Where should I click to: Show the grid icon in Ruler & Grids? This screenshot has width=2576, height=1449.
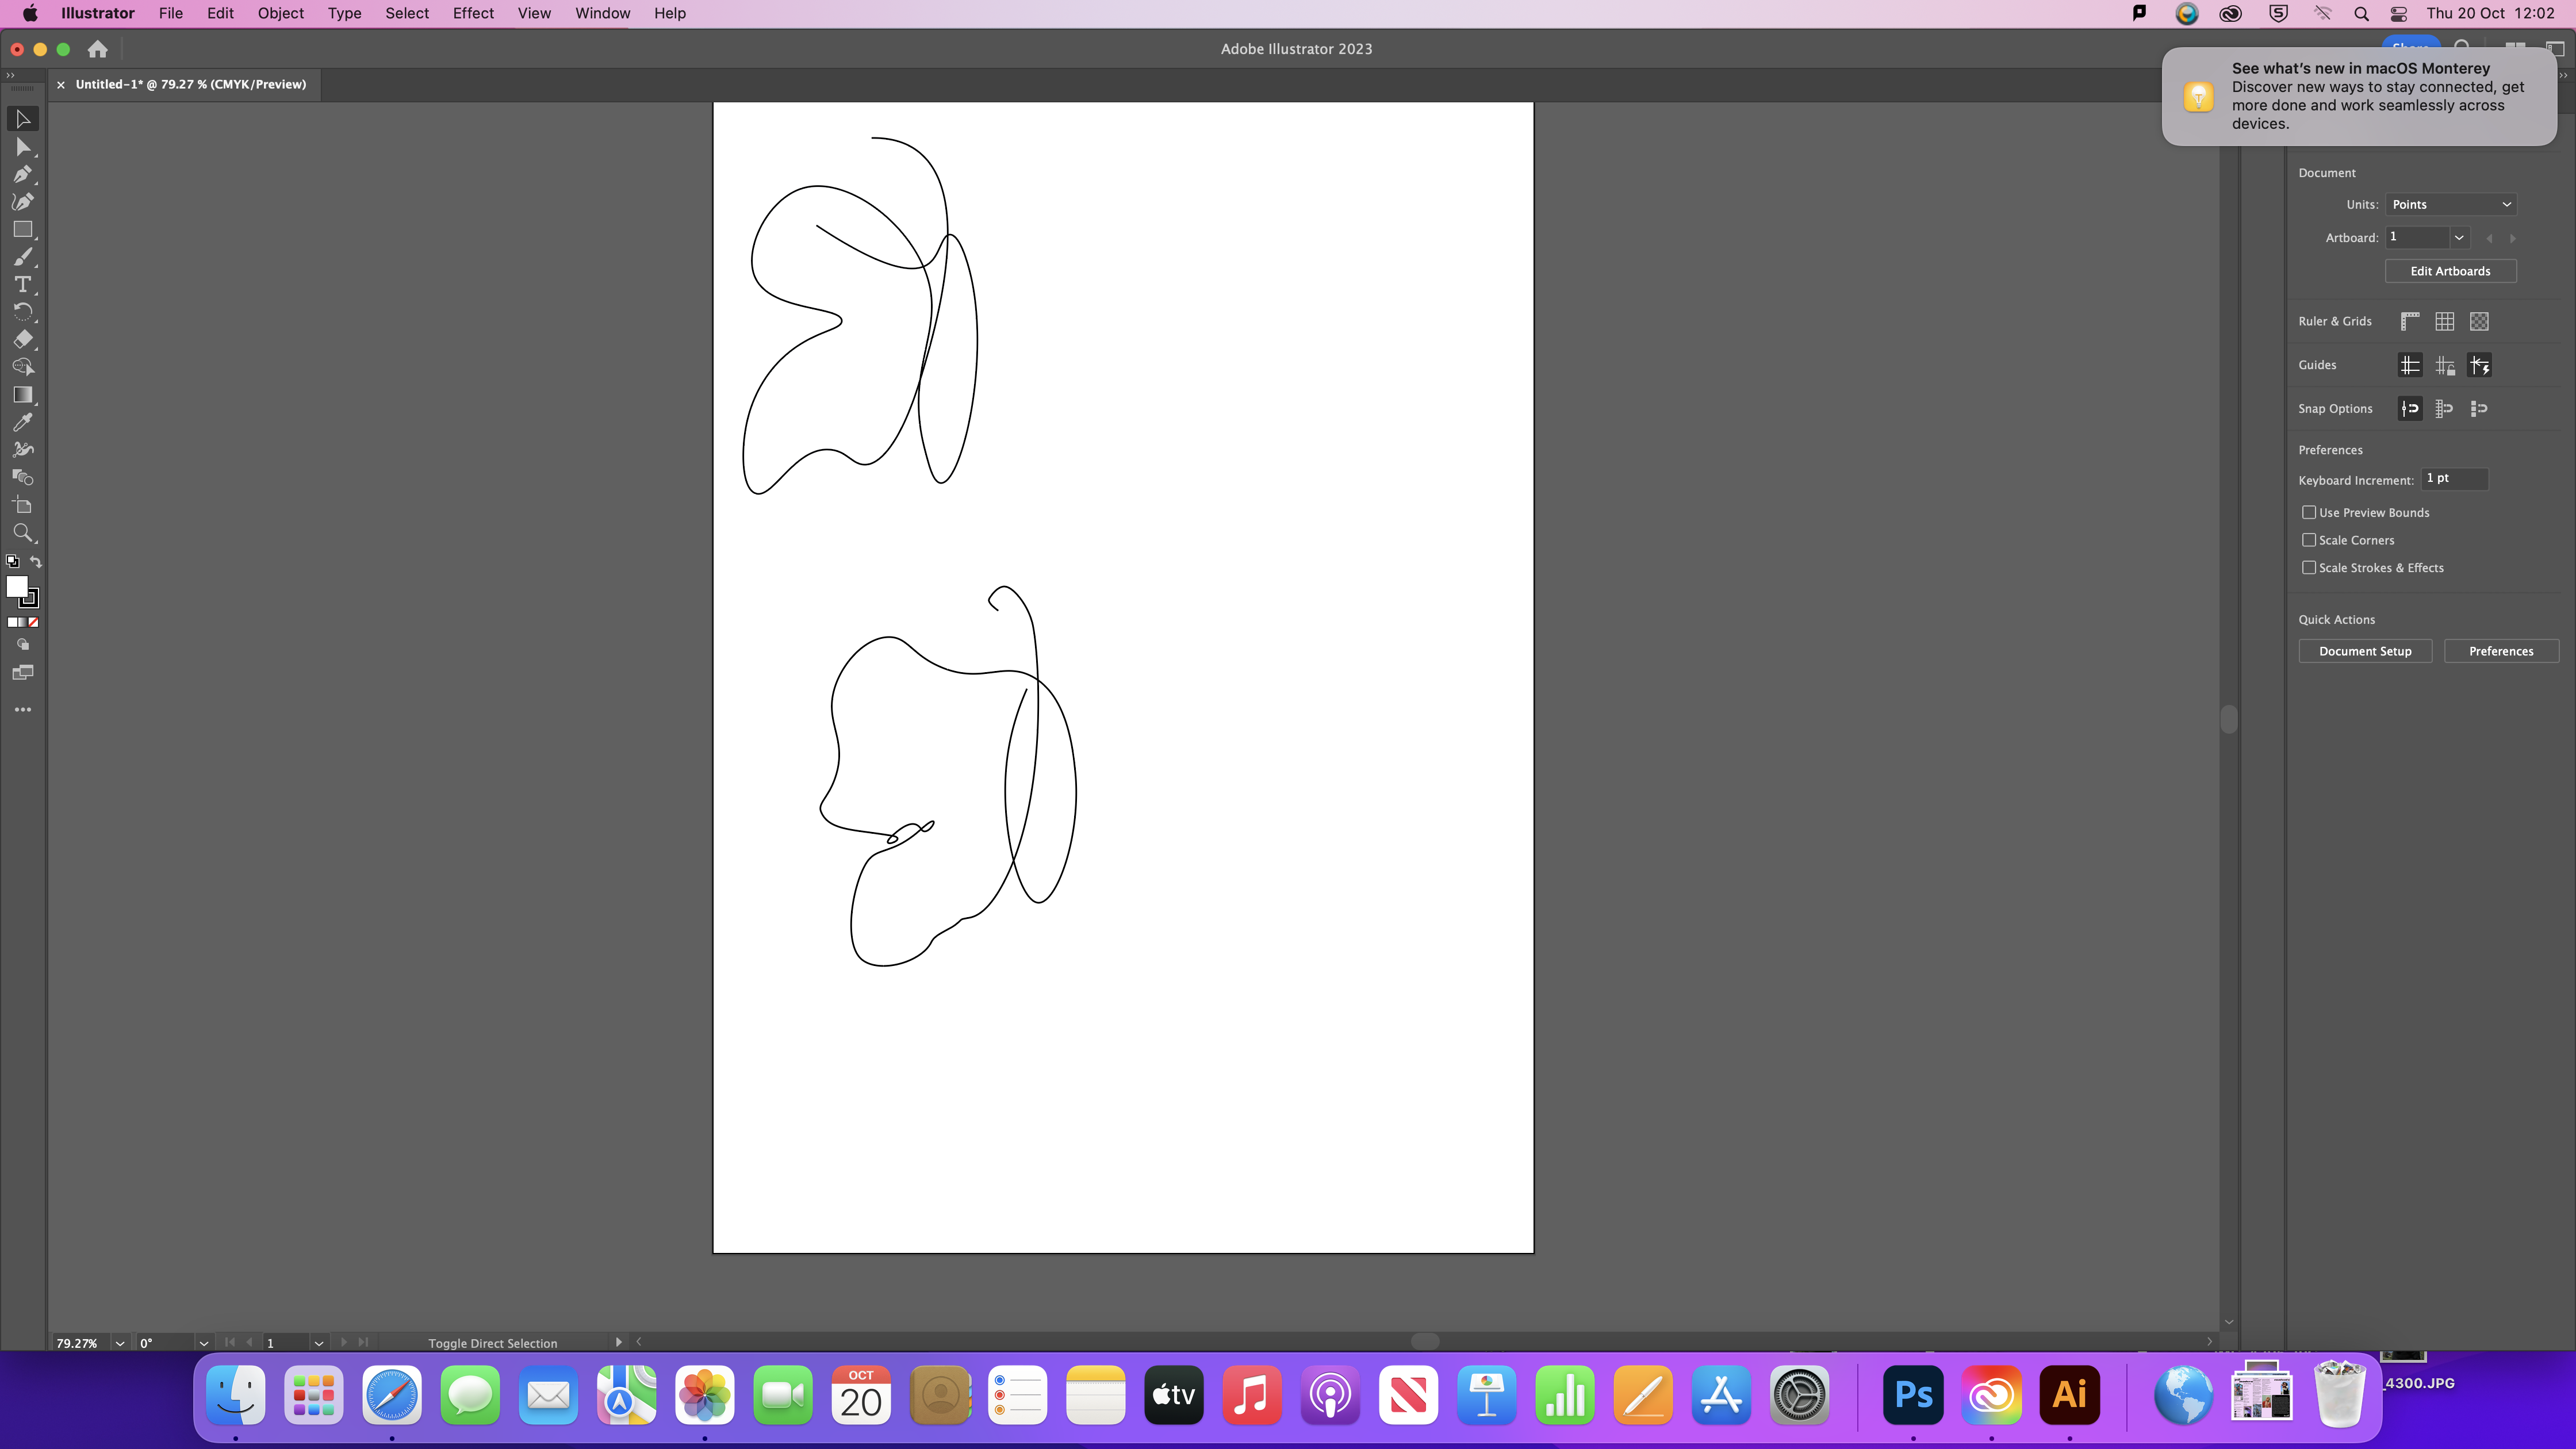[2444, 321]
